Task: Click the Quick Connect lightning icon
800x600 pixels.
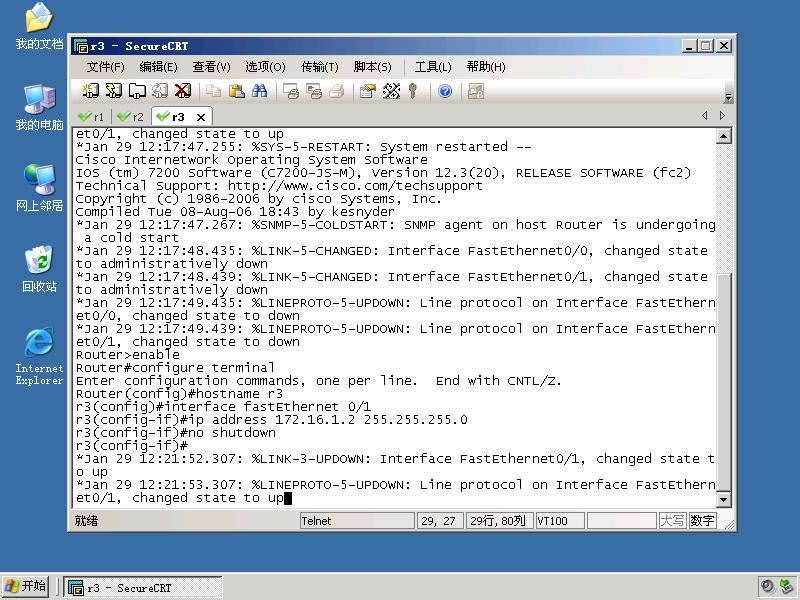Action: coord(114,91)
